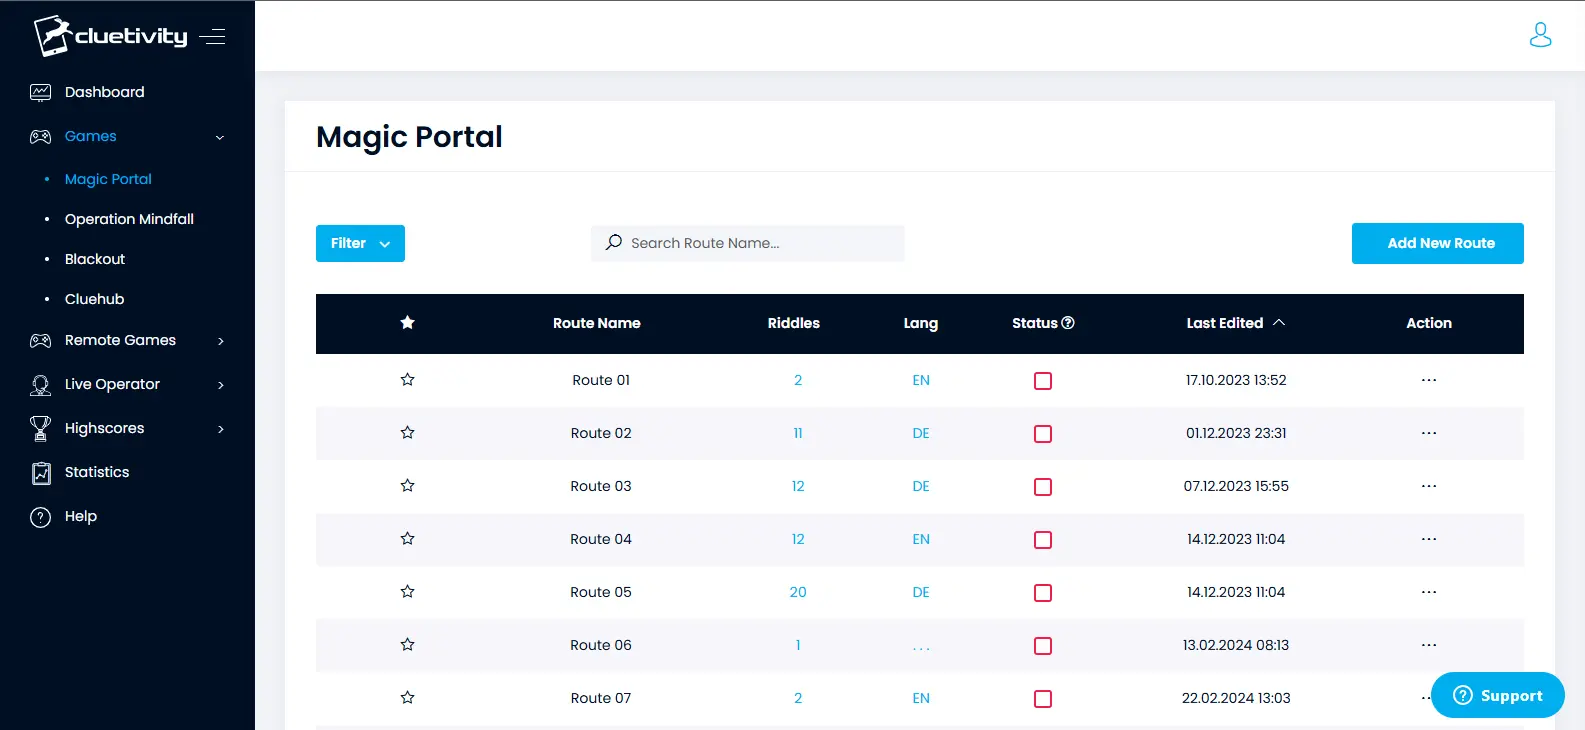
Task: Open the Filter dropdown
Action: tap(360, 243)
